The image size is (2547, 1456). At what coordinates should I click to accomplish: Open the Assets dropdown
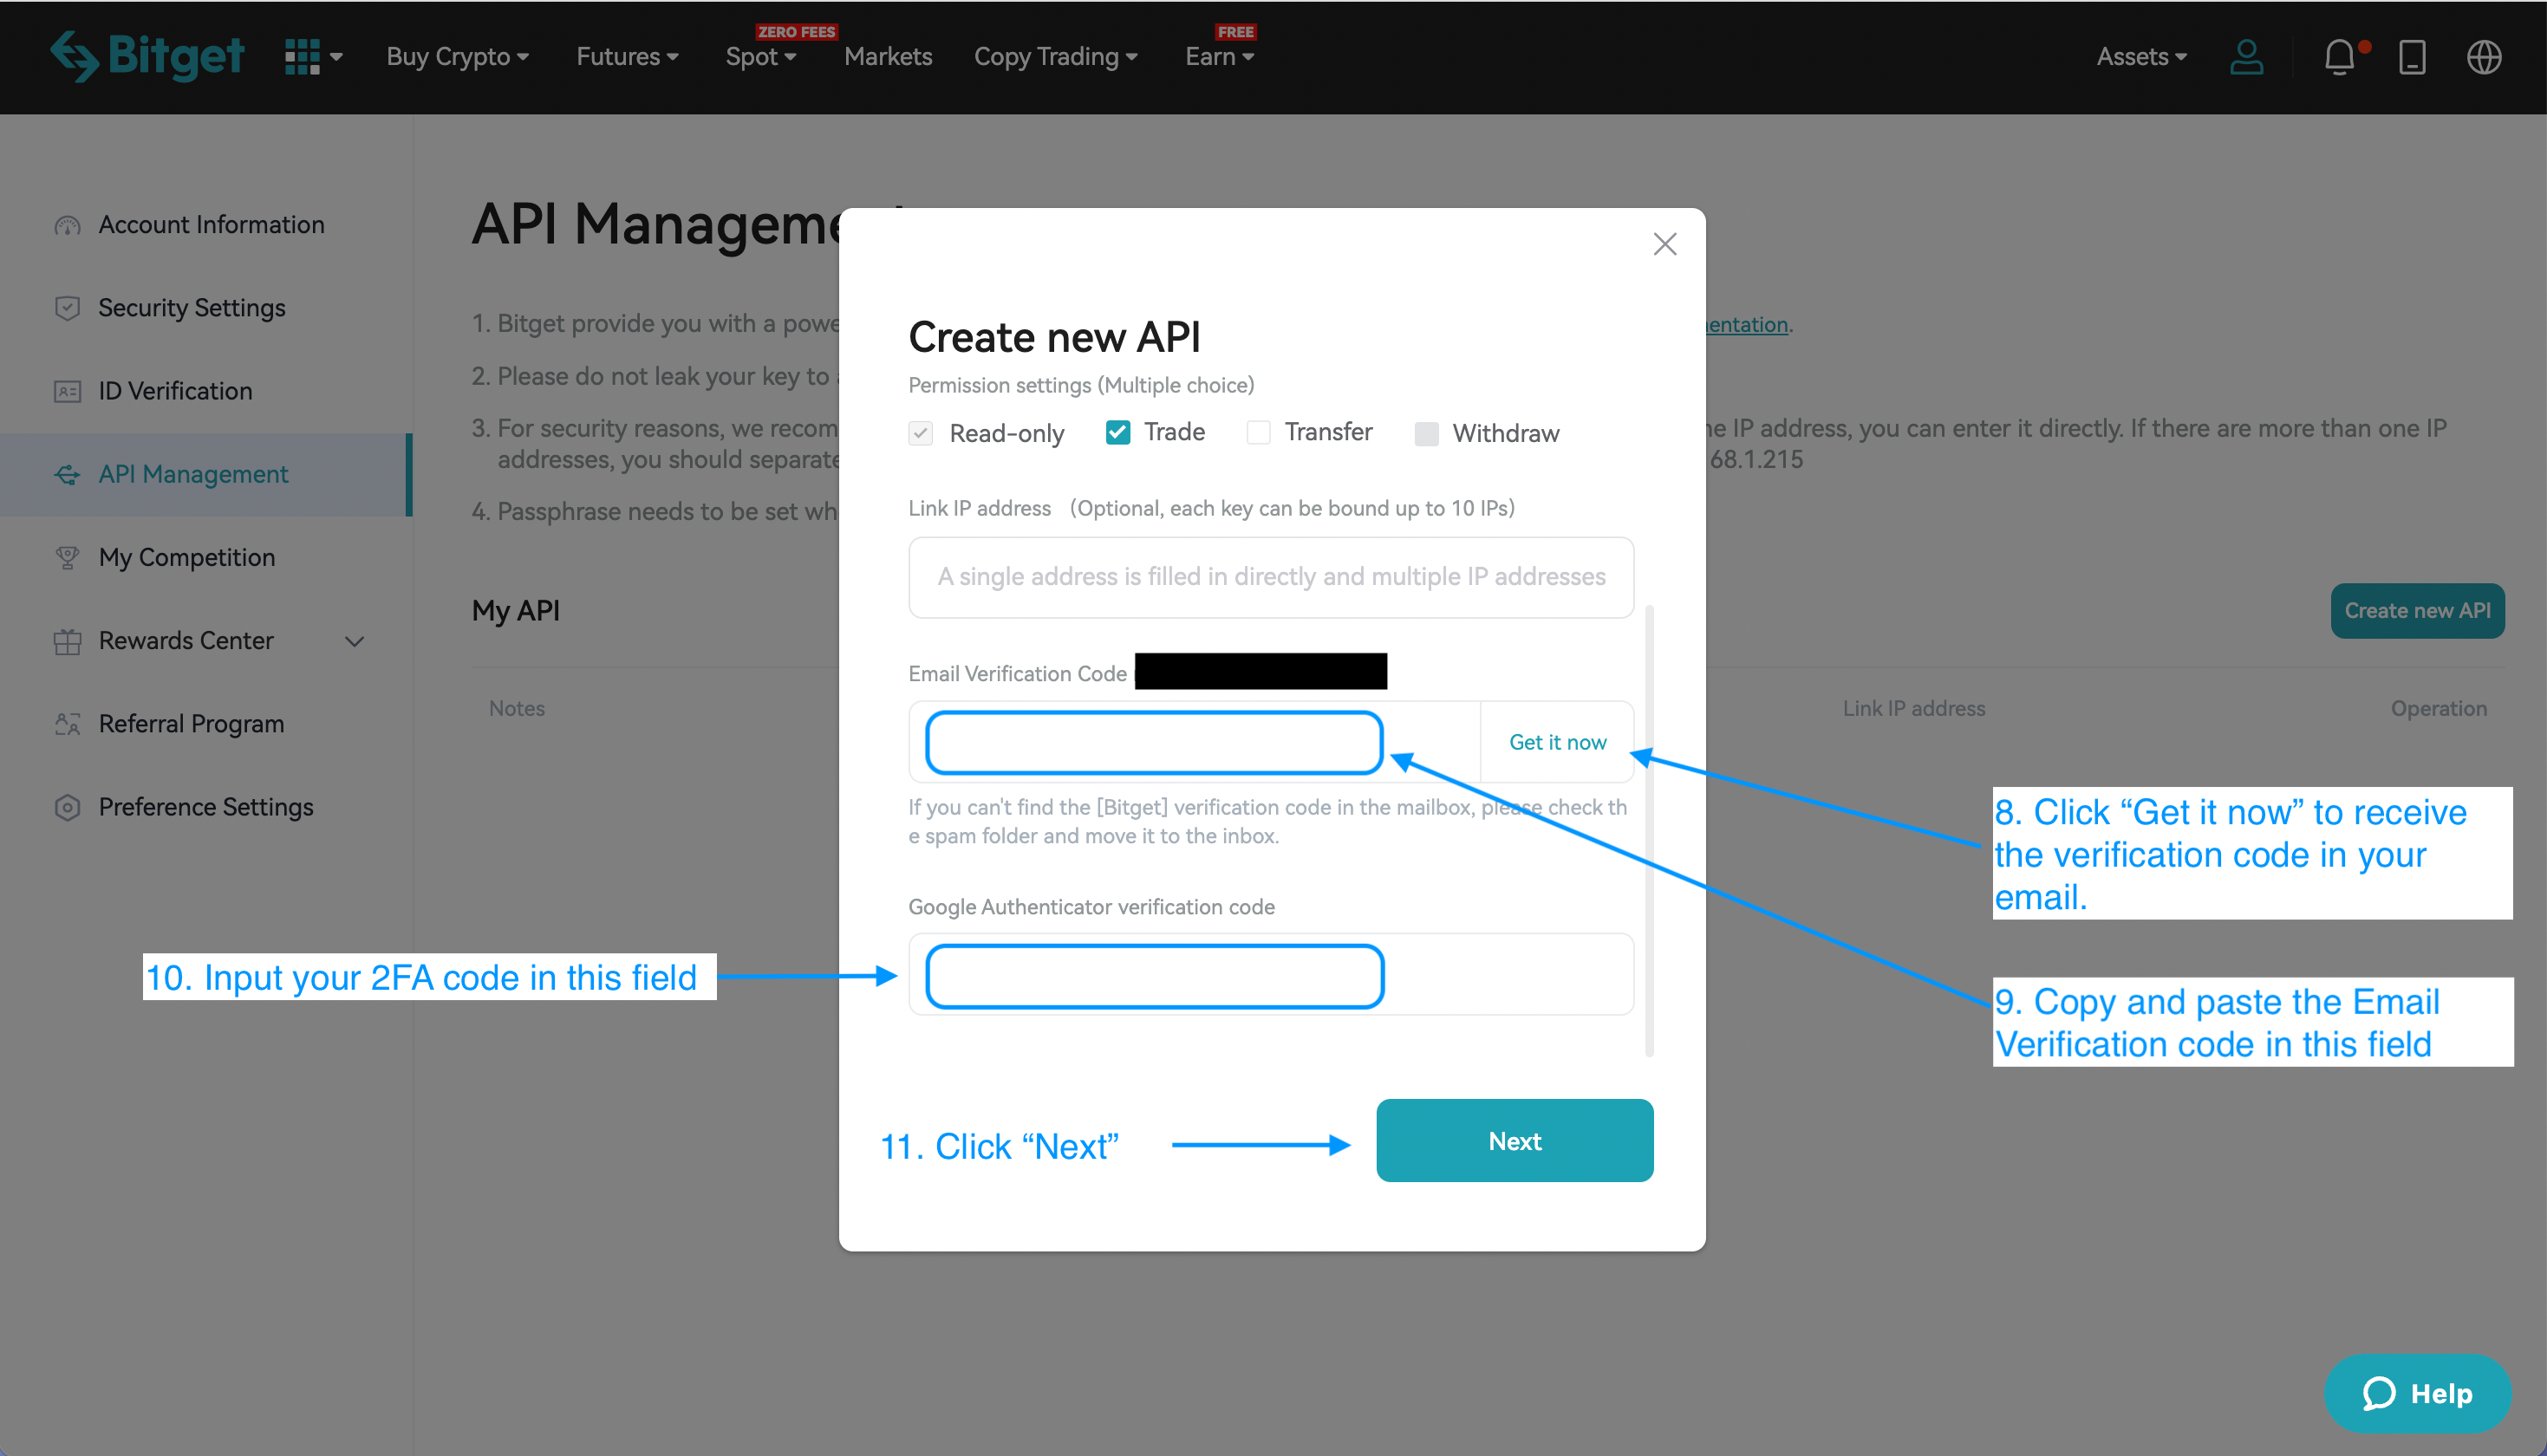(2142, 57)
